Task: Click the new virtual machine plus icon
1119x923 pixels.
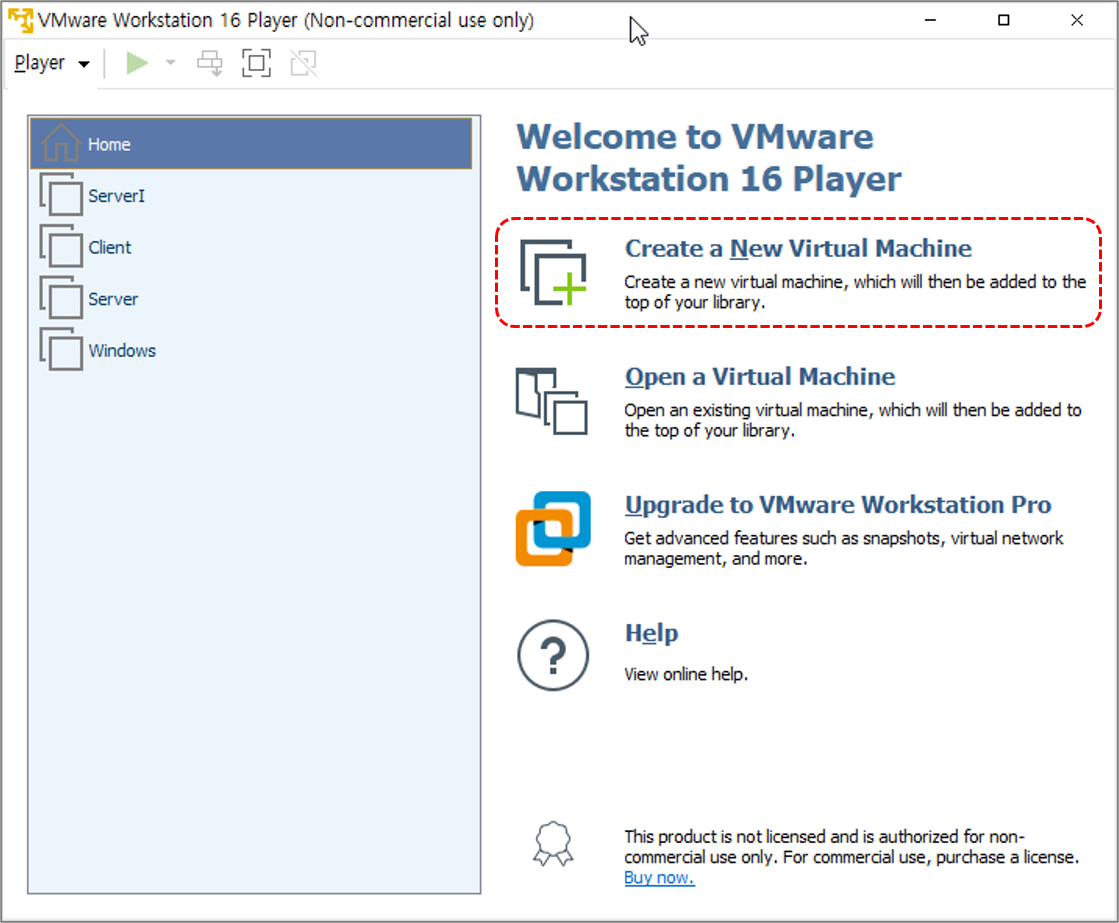Action: (x=553, y=273)
